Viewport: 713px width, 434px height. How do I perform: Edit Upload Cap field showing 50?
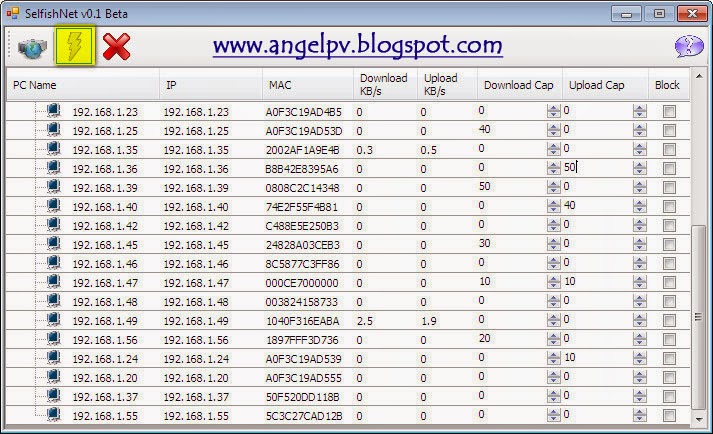tap(598, 167)
